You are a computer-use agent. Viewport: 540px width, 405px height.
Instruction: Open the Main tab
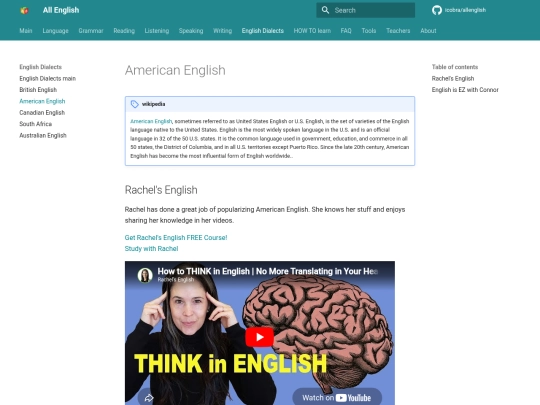pos(26,31)
